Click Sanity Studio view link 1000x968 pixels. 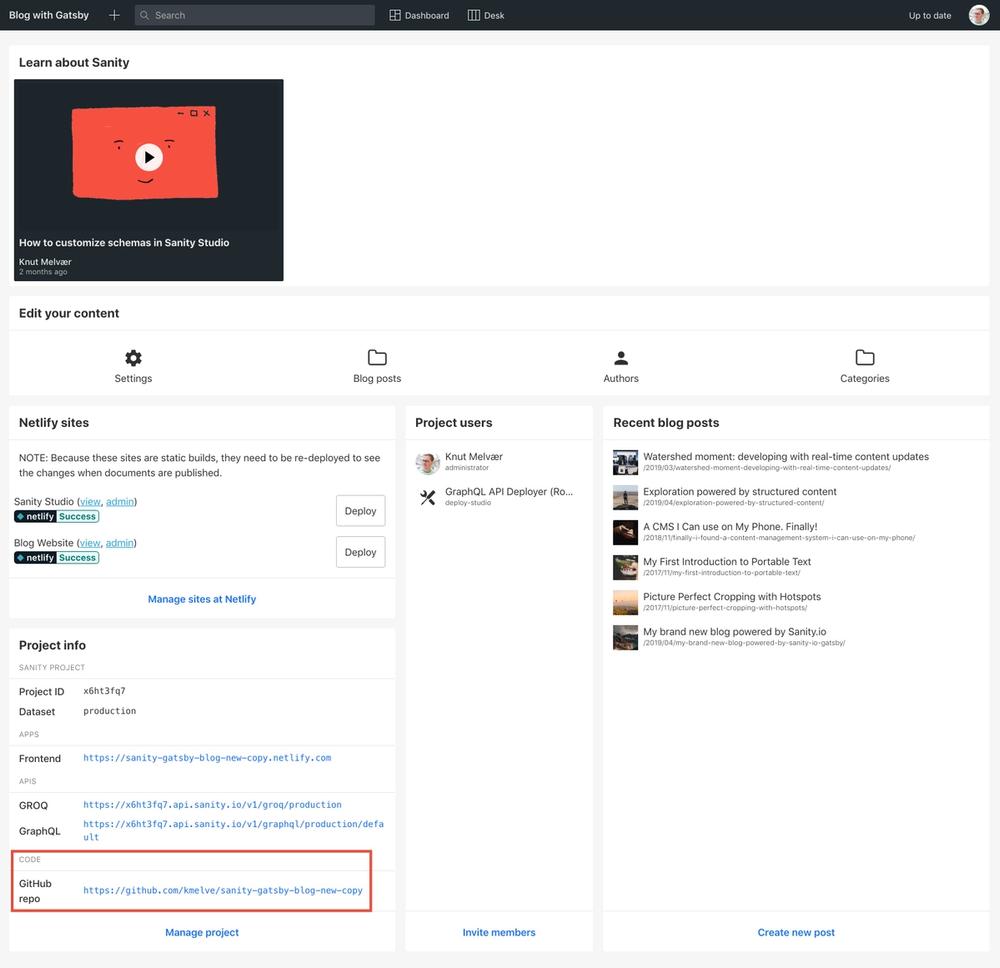[x=90, y=502]
